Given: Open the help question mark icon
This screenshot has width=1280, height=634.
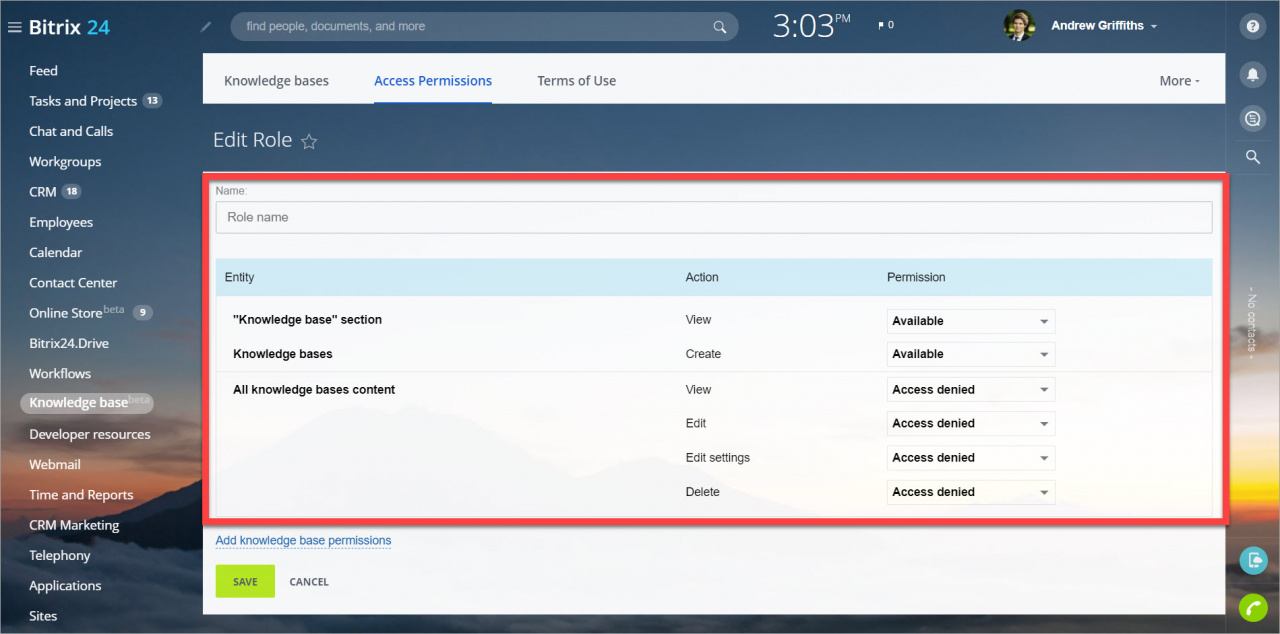Looking at the screenshot, I should tap(1252, 27).
